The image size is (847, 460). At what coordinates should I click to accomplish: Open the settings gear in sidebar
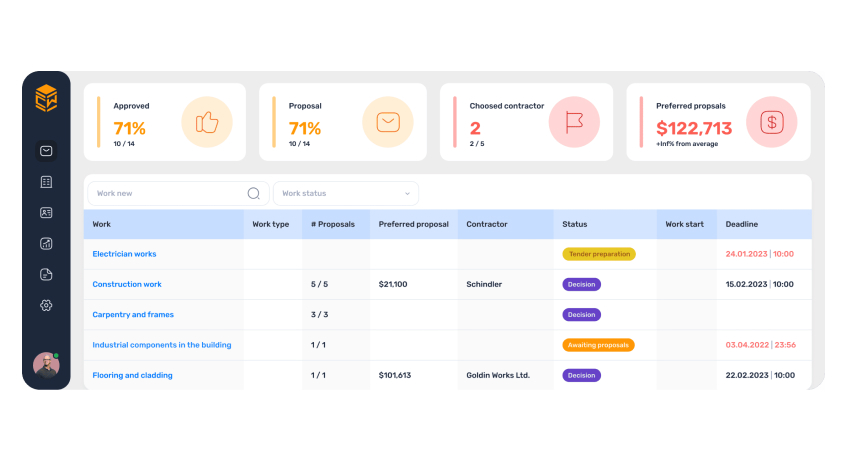click(46, 305)
